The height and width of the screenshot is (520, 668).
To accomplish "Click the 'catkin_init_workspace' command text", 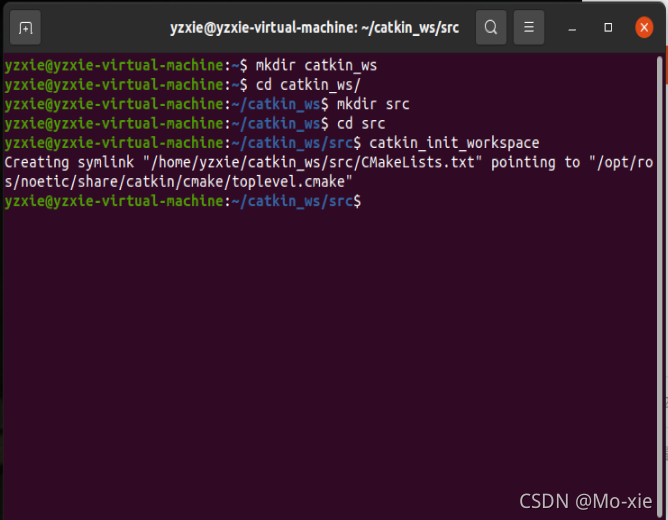I will coord(454,143).
